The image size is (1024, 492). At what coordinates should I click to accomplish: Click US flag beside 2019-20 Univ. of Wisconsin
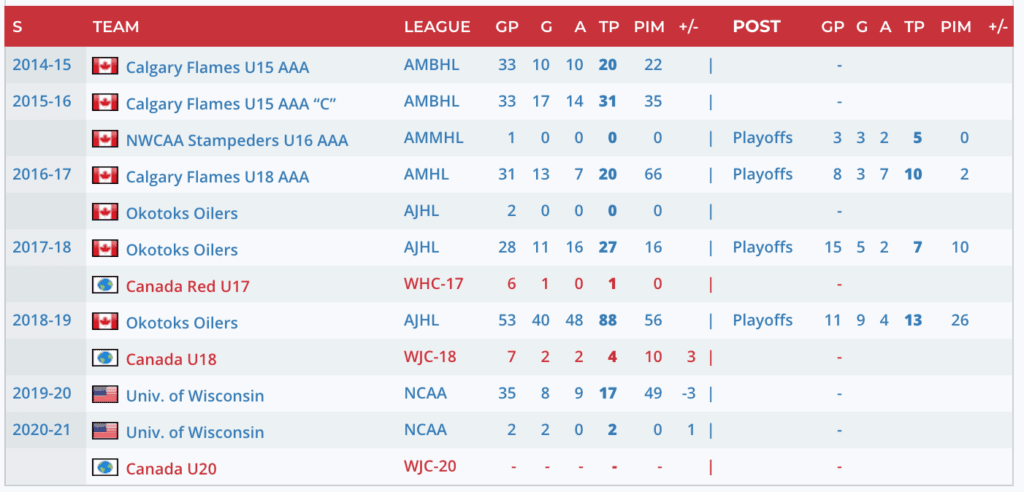click(x=105, y=394)
